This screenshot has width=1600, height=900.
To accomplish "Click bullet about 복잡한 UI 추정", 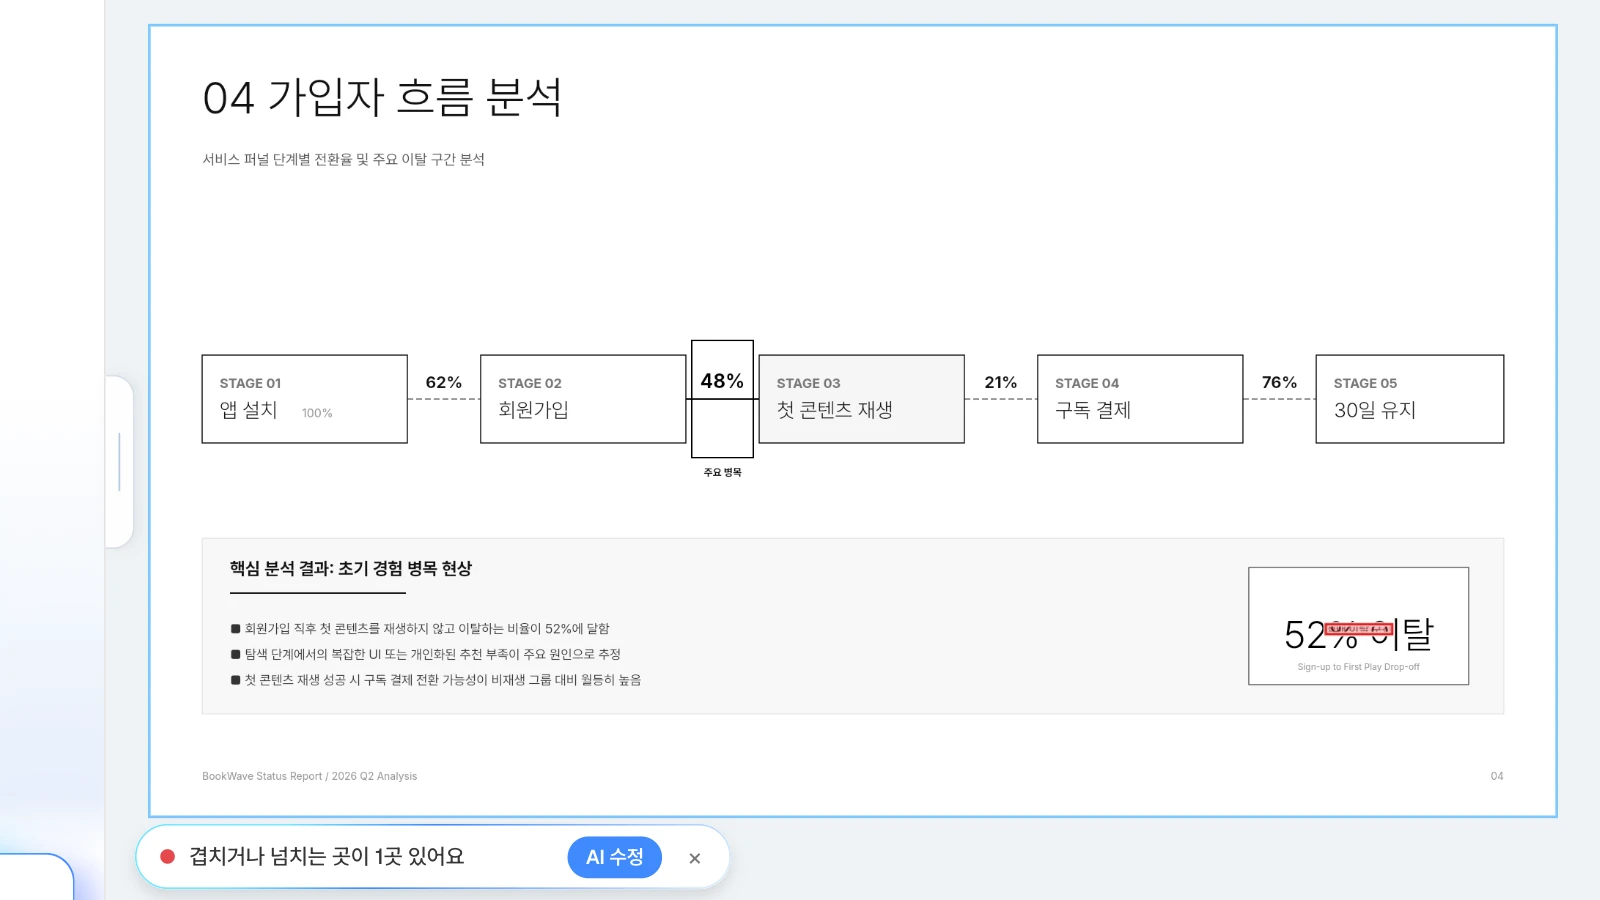I will point(426,654).
